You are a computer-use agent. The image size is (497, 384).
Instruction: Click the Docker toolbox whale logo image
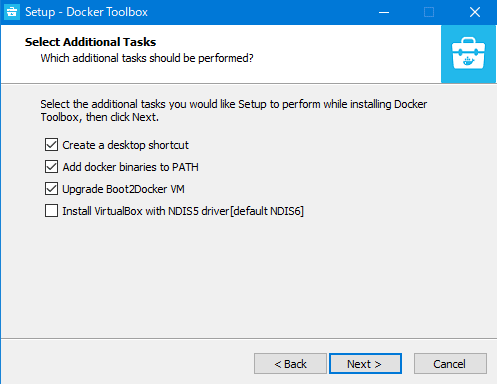(468, 54)
